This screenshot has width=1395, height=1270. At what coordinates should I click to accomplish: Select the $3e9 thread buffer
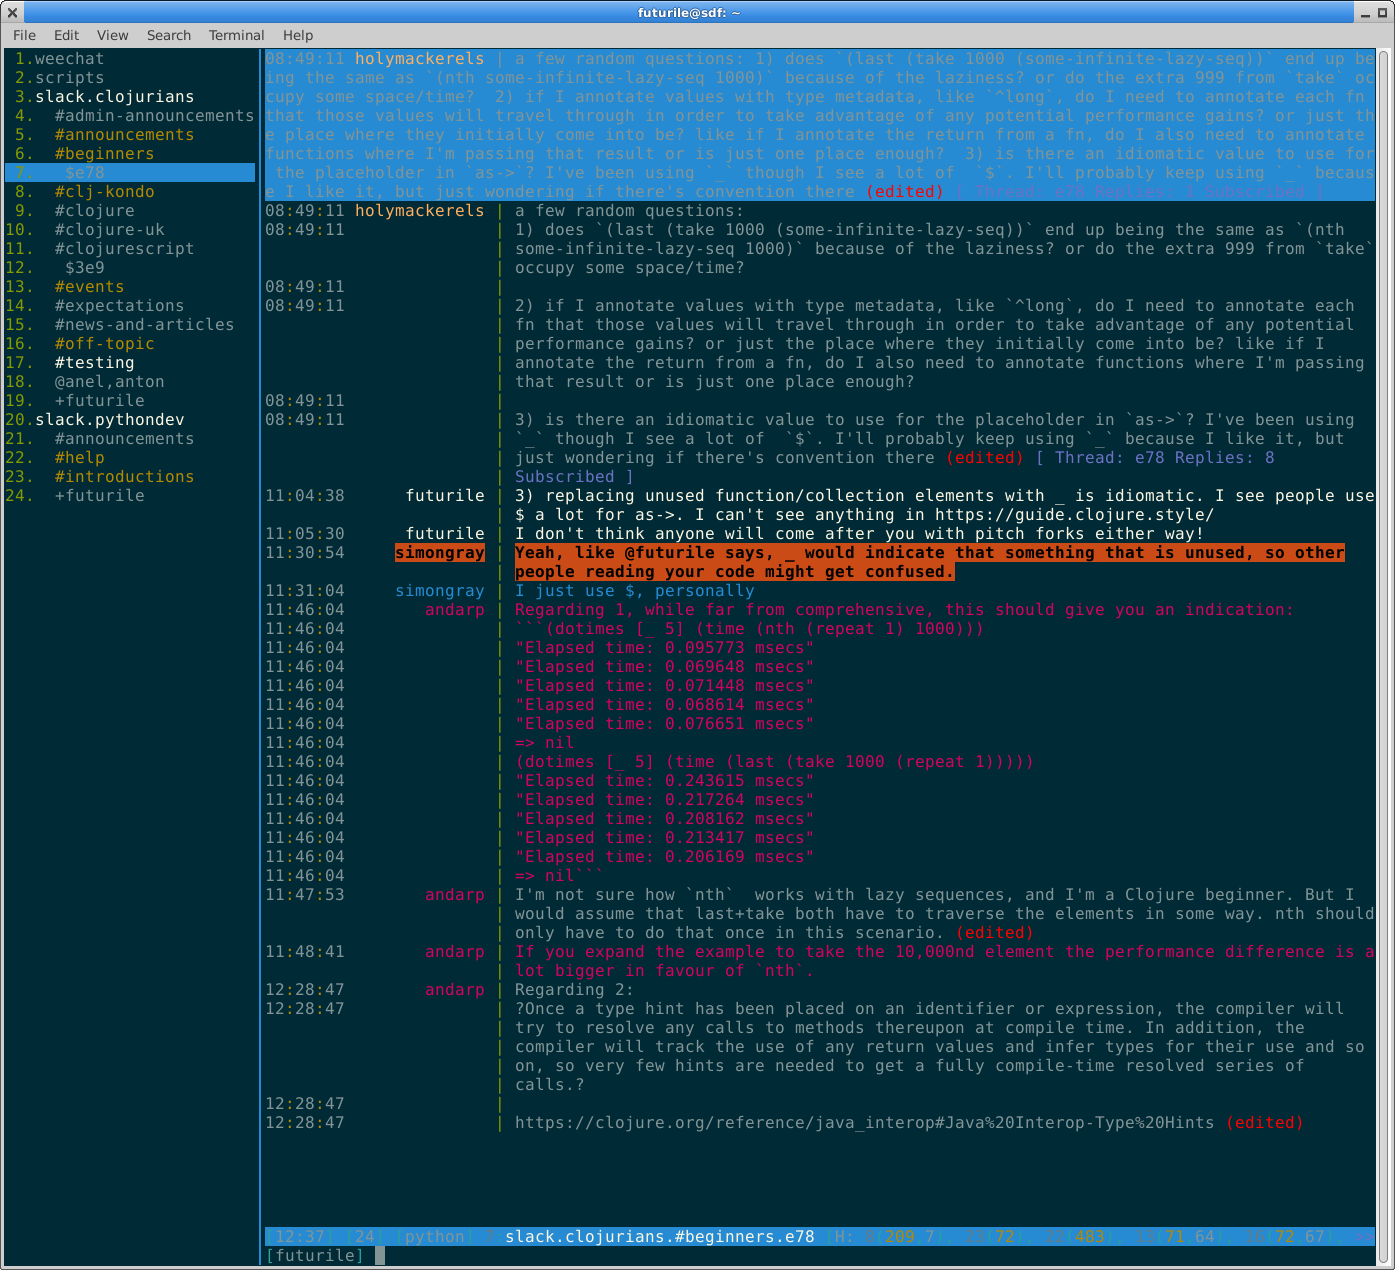(85, 268)
